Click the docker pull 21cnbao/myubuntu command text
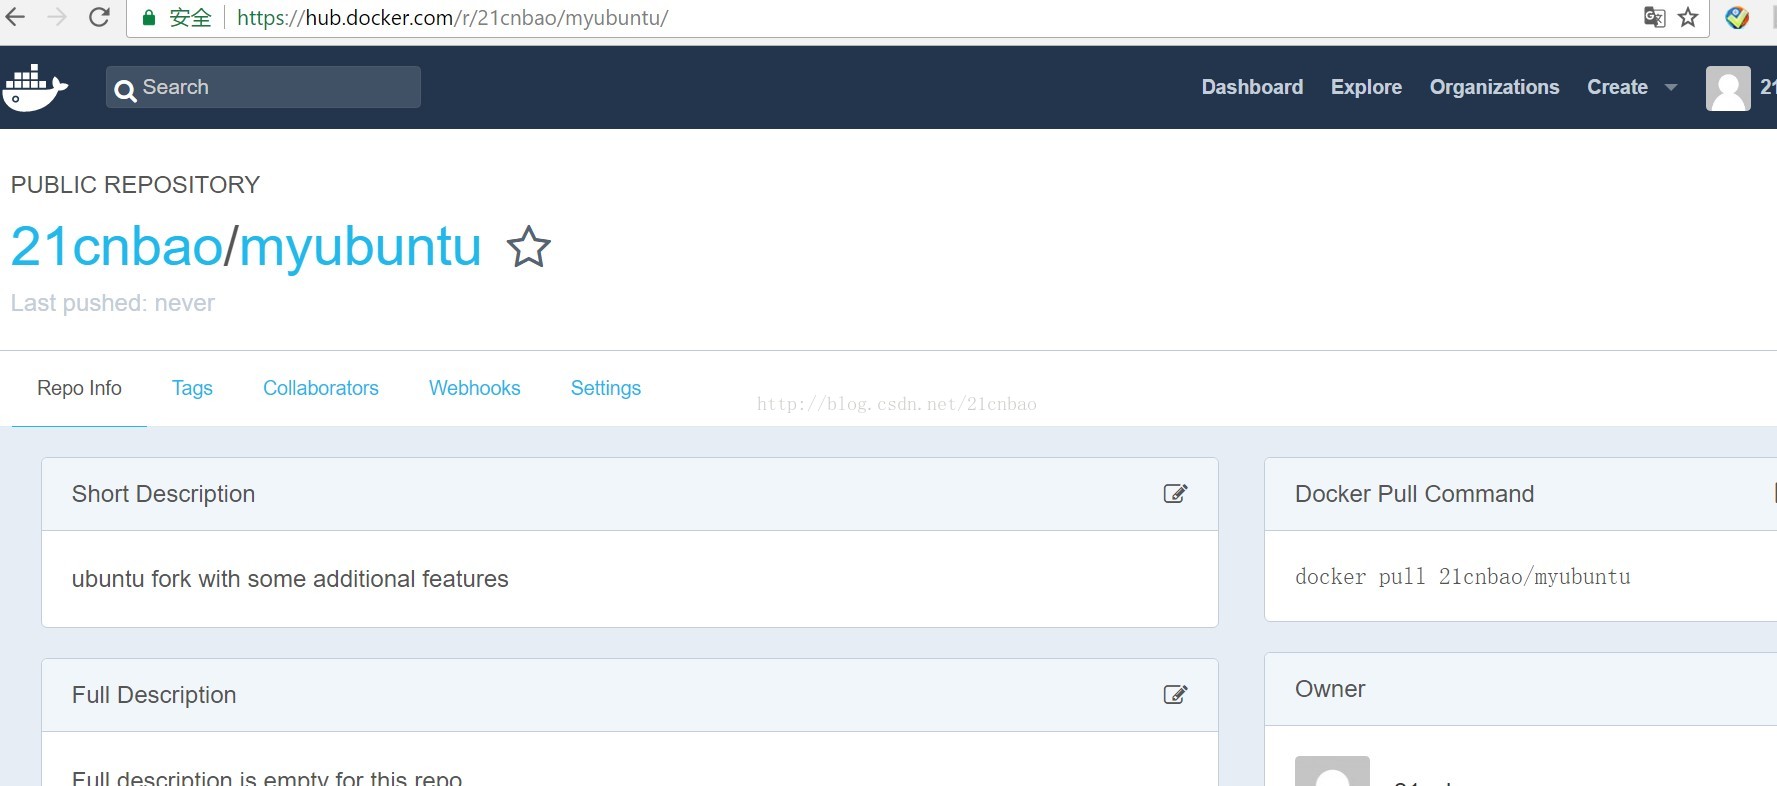 click(x=1462, y=577)
